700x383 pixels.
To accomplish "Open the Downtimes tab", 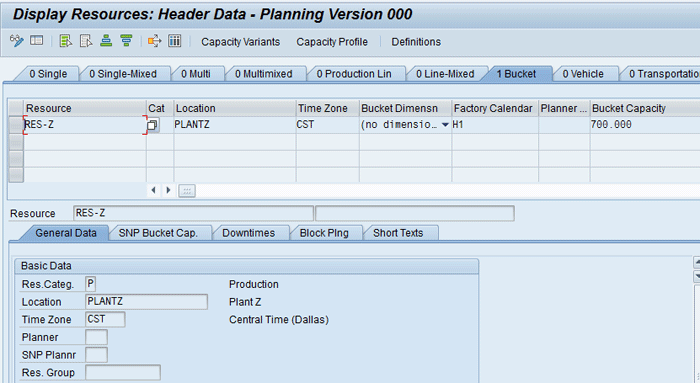I will (x=249, y=233).
